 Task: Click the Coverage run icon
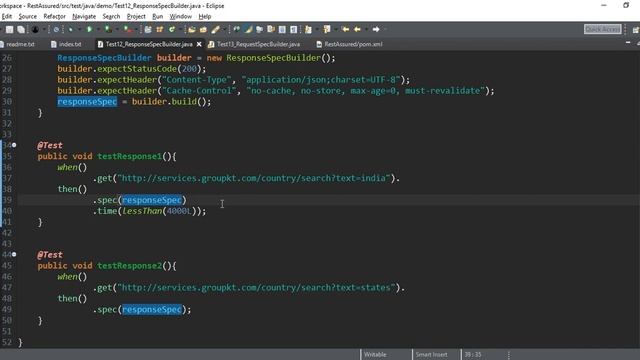tap(108, 29)
